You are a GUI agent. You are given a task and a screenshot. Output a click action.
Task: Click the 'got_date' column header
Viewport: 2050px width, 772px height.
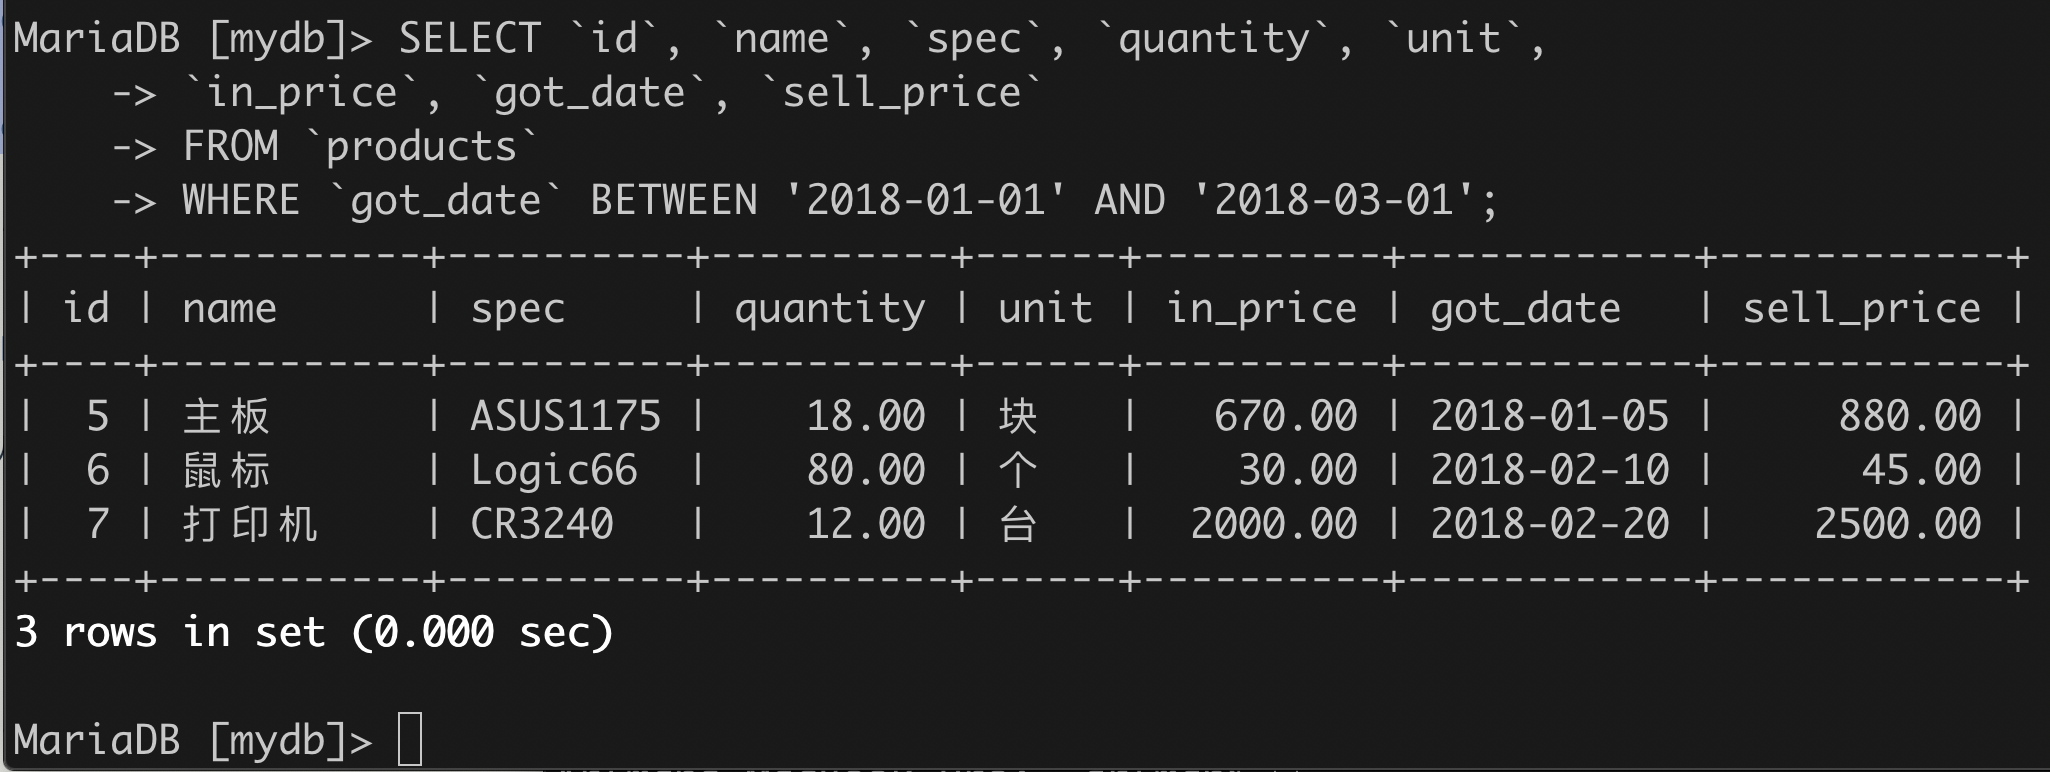(x=1525, y=308)
